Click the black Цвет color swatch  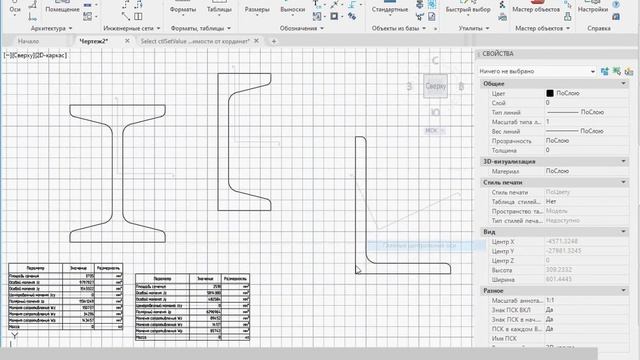tap(550, 93)
